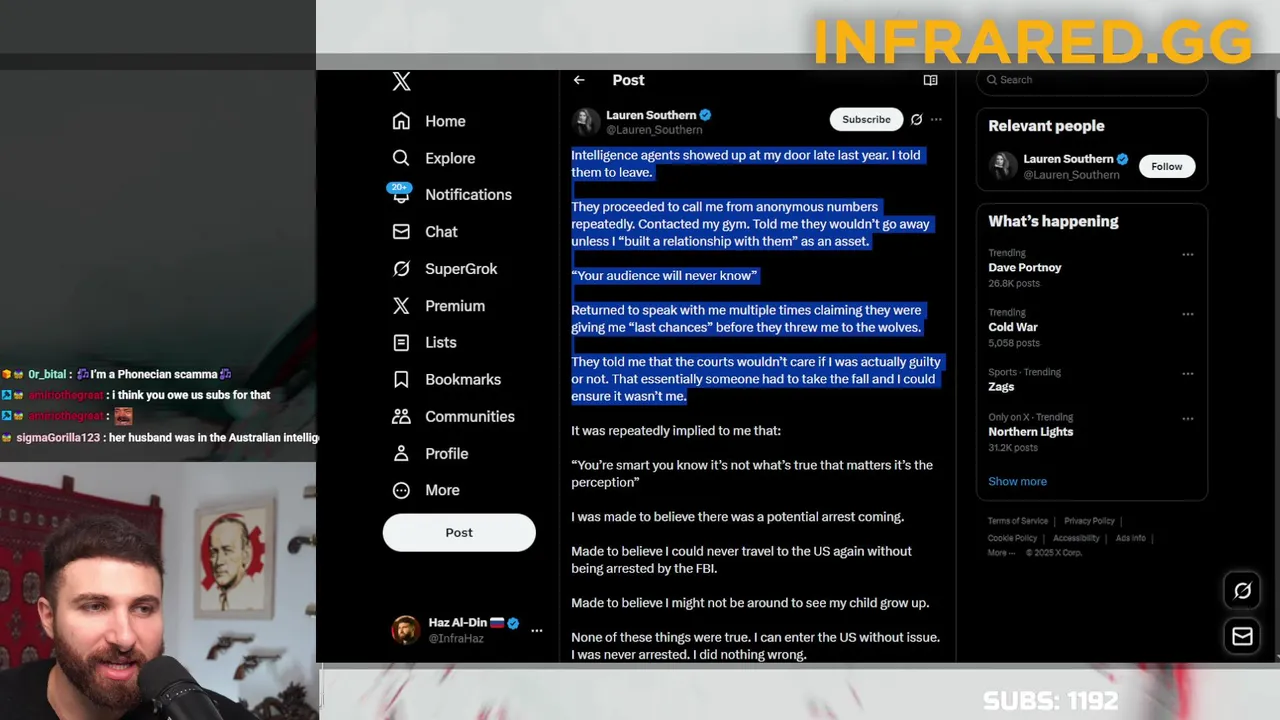Viewport: 1280px width, 720px height.
Task: Open options for Dave Portnoy trend
Action: pos(1187,254)
